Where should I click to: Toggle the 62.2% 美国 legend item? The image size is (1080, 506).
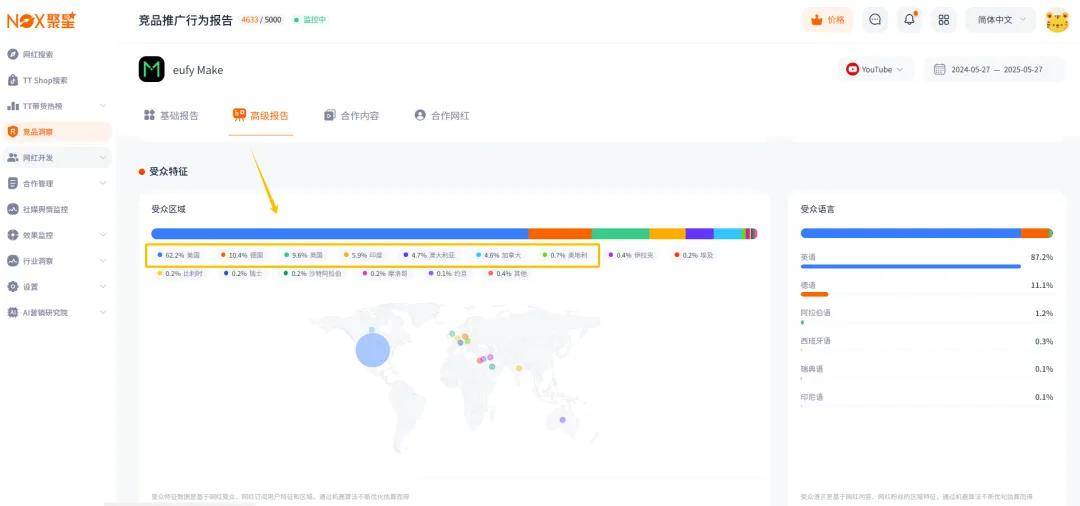180,255
